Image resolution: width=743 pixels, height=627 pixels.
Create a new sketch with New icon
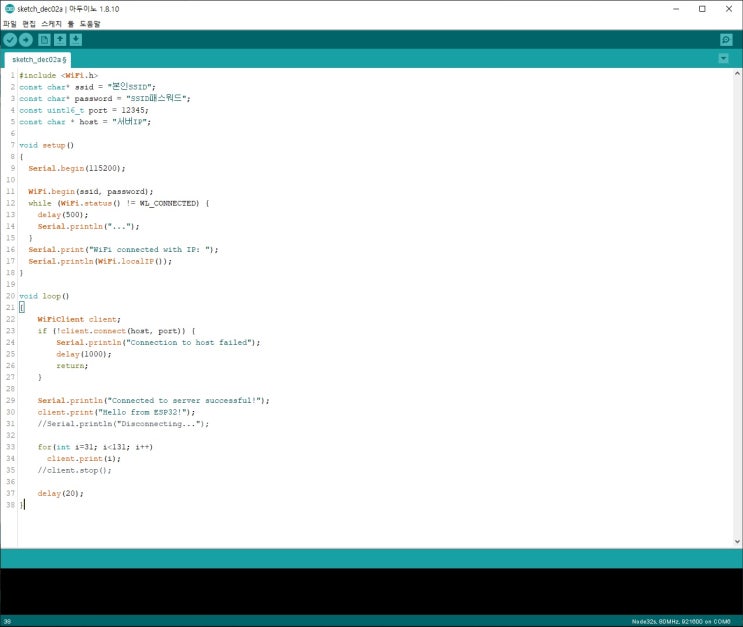44,39
